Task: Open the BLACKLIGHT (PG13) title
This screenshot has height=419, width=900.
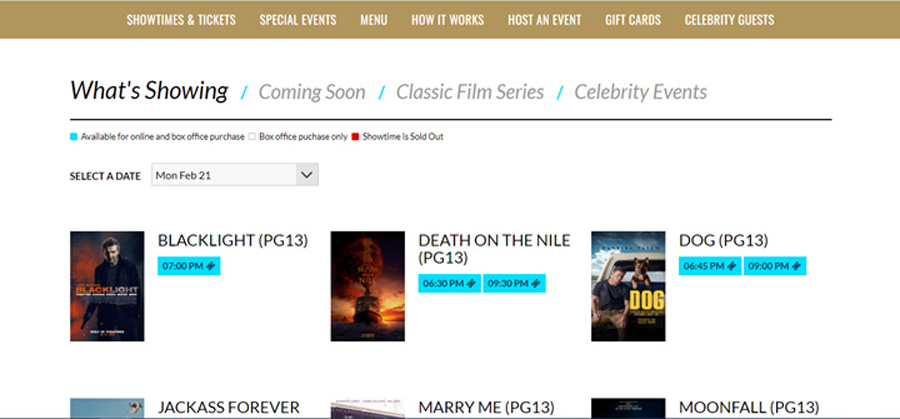Action: pyautogui.click(x=233, y=240)
